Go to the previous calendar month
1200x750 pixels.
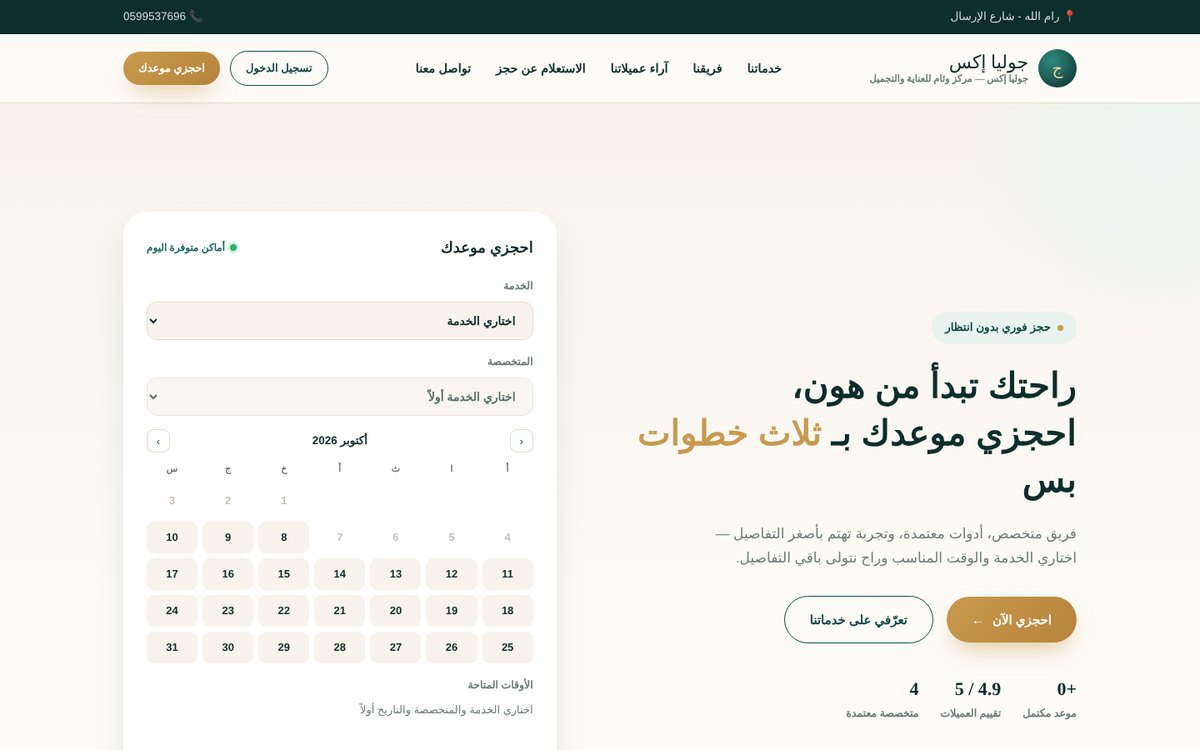click(x=521, y=441)
